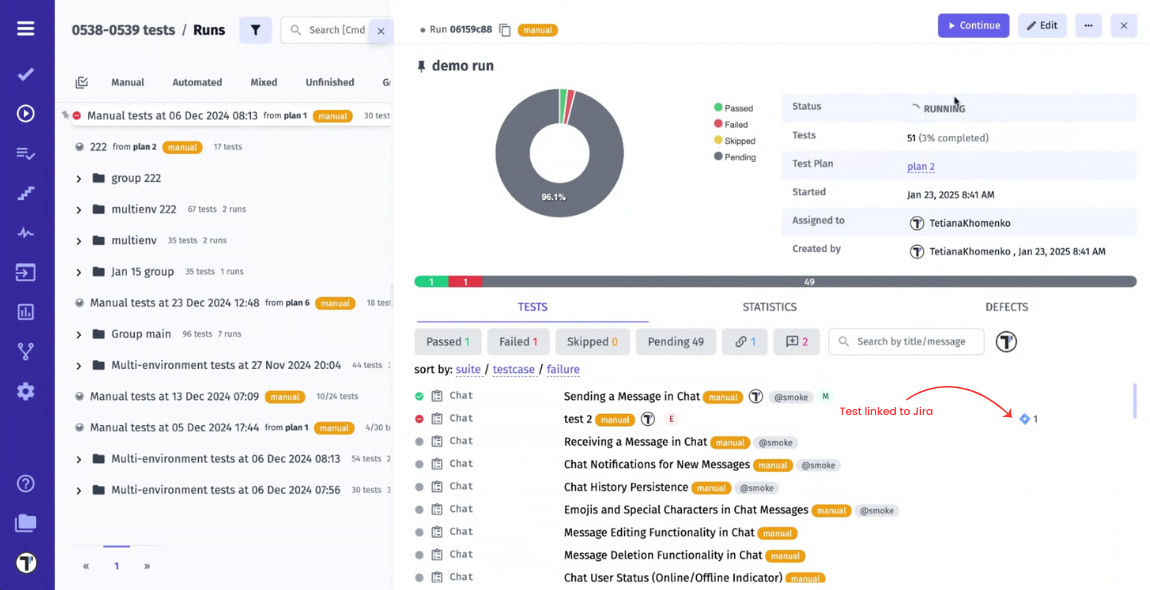
Task: Toggle the Passed 1 filter chip
Action: pos(447,341)
